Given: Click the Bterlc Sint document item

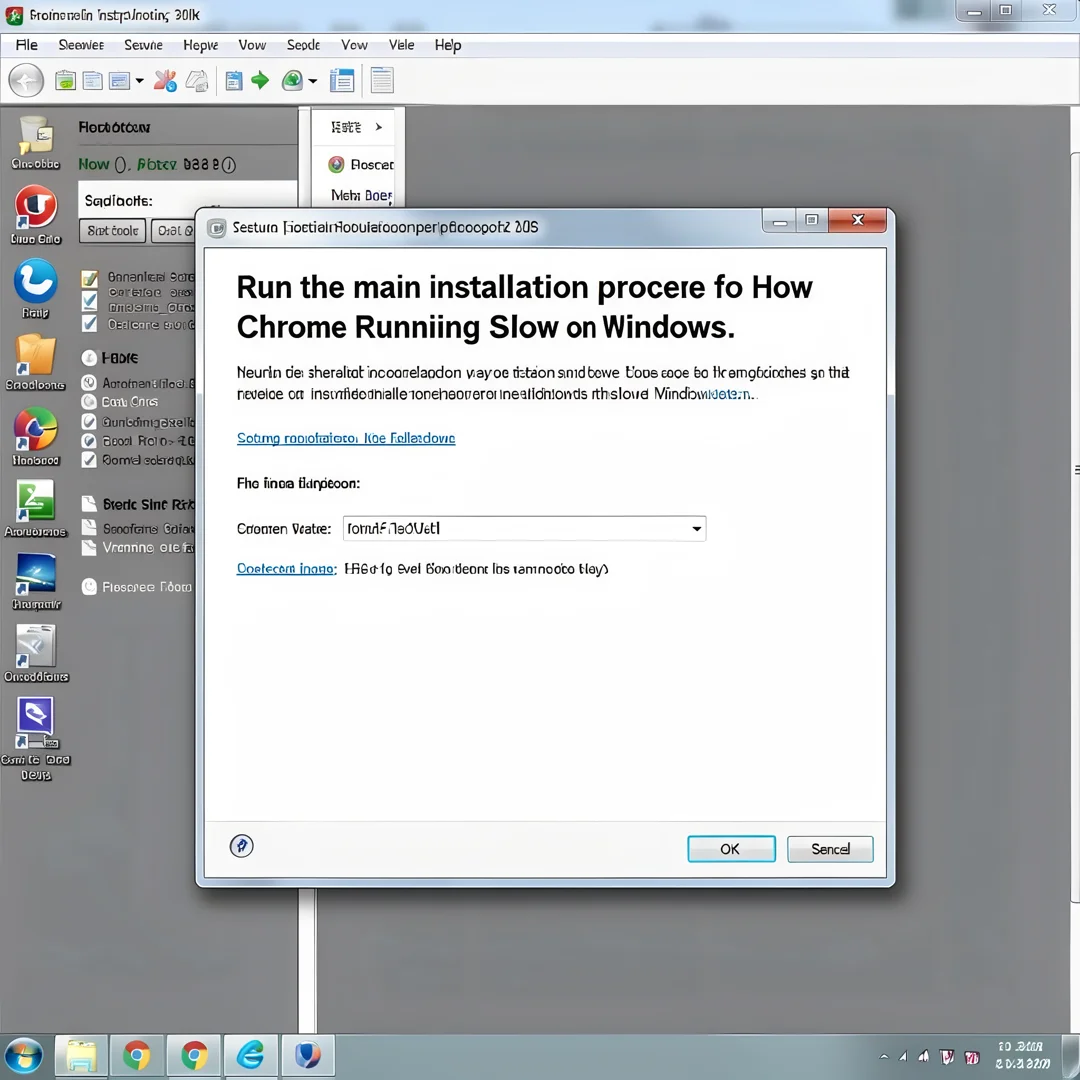Looking at the screenshot, I should [x=138, y=504].
